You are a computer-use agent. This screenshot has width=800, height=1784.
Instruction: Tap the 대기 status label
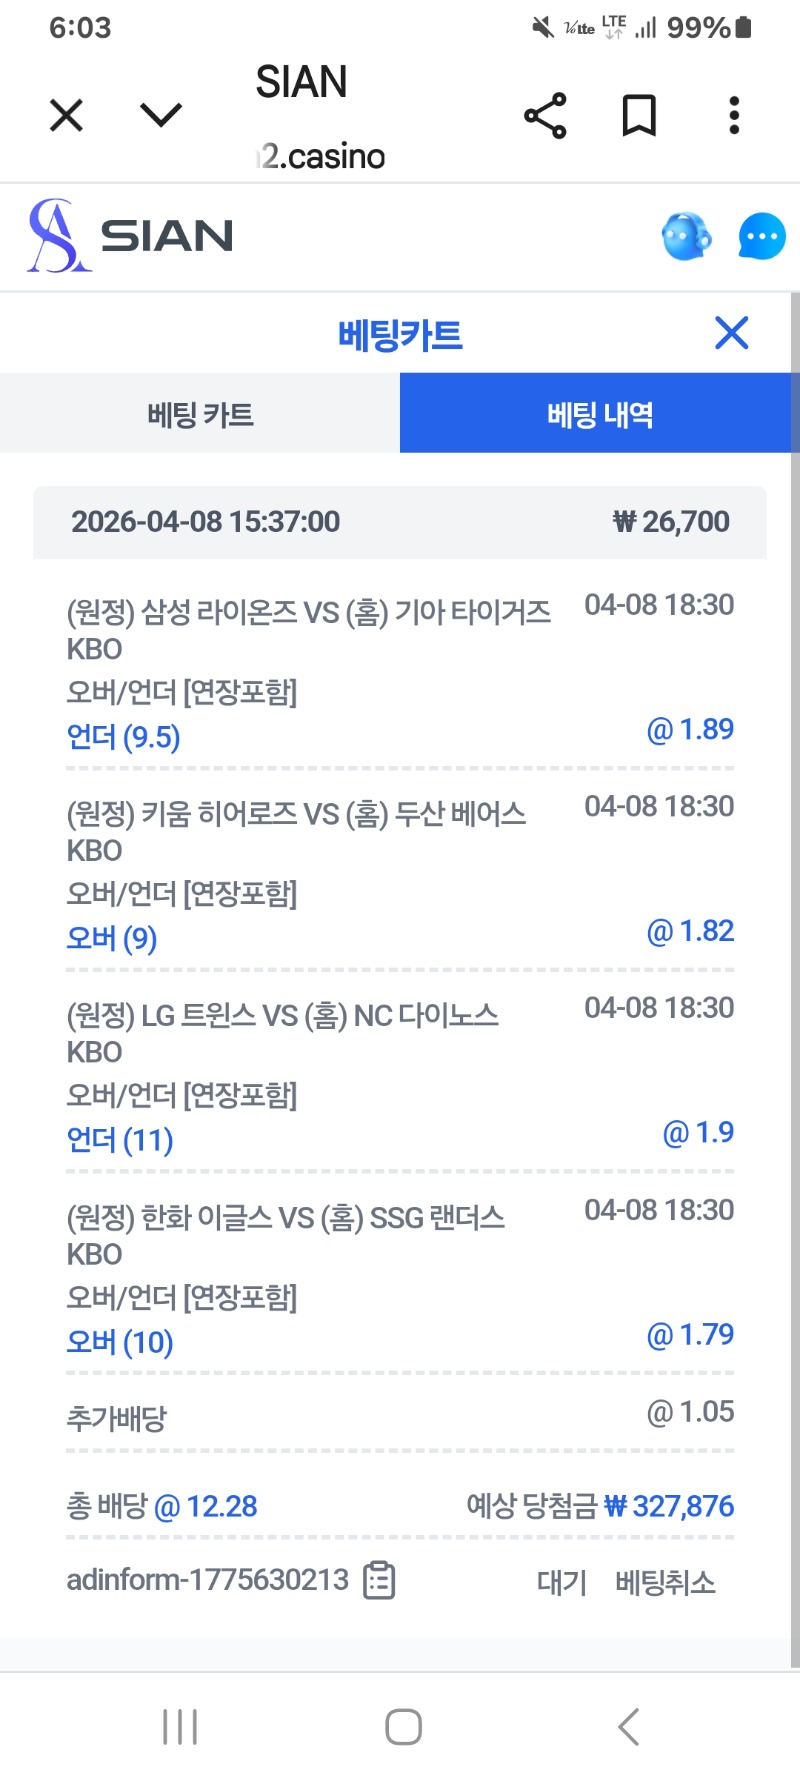561,1582
